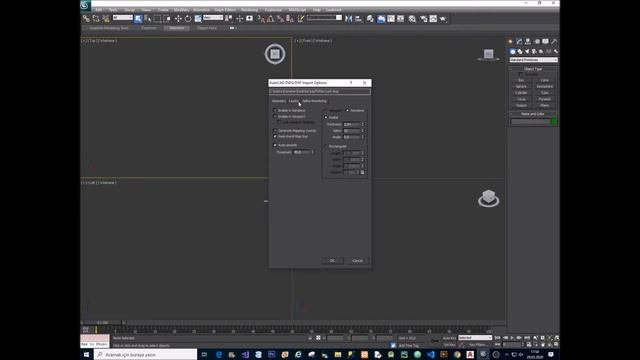This screenshot has height=360, width=640.
Task: Open Render Setup from toolbar
Action: [424, 19]
